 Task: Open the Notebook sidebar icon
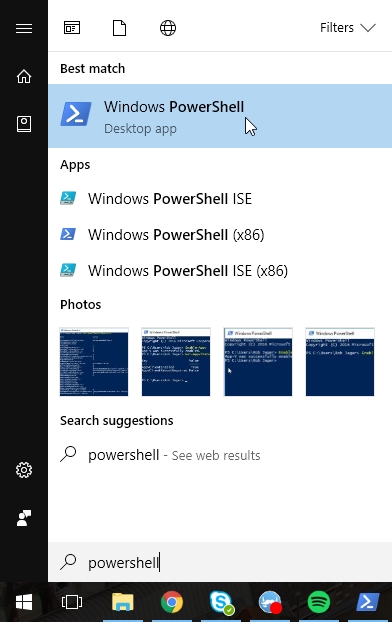point(24,124)
